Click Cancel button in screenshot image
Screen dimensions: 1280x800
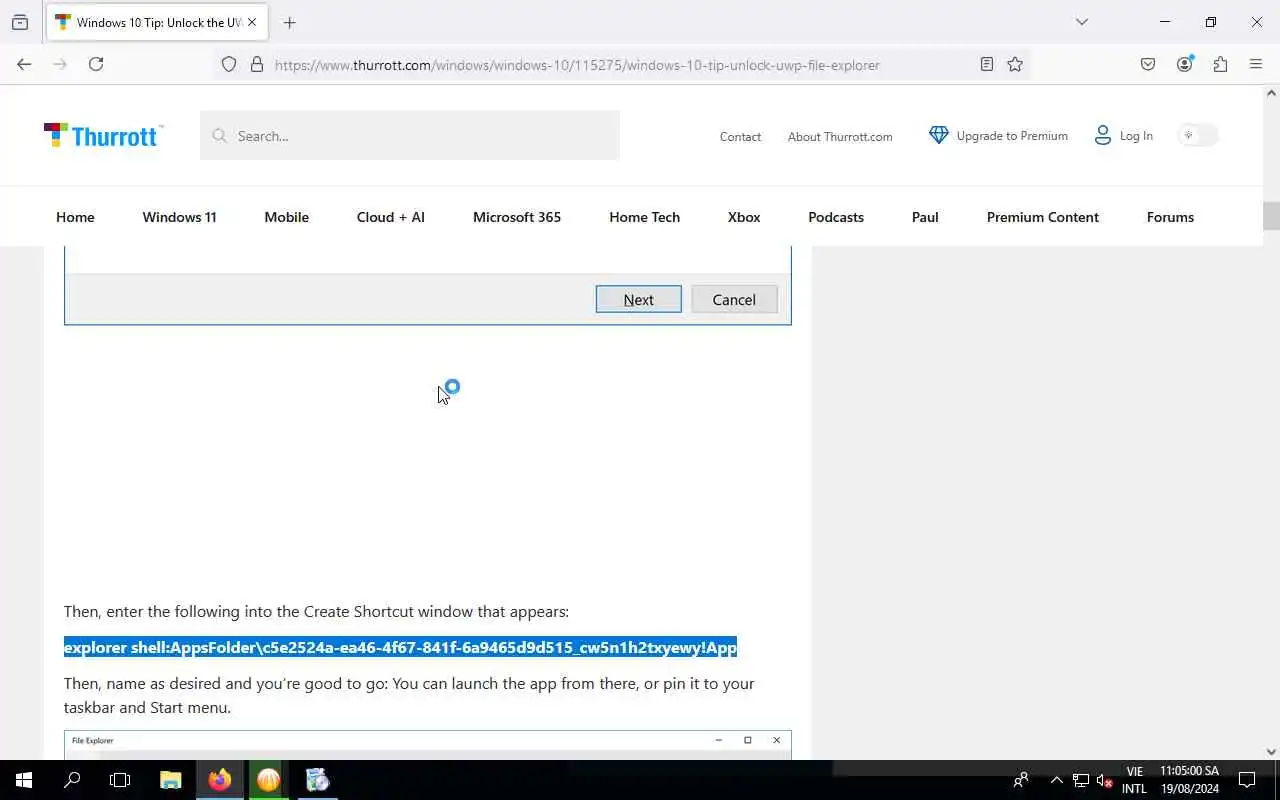point(734,299)
